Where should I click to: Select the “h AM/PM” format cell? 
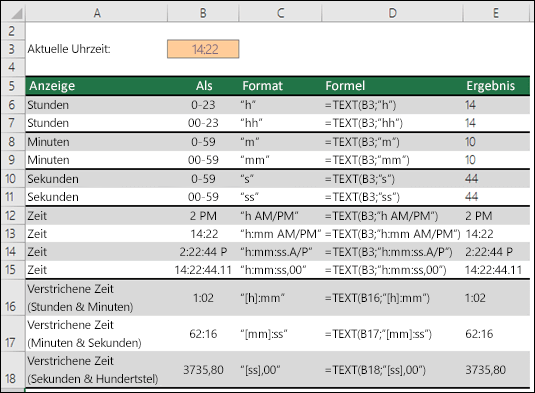280,216
